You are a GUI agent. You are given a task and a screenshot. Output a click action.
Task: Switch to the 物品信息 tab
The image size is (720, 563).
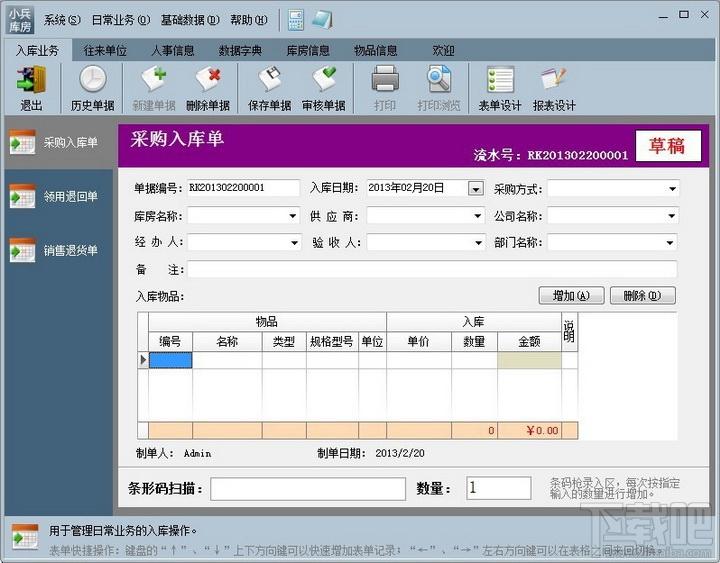coord(376,51)
